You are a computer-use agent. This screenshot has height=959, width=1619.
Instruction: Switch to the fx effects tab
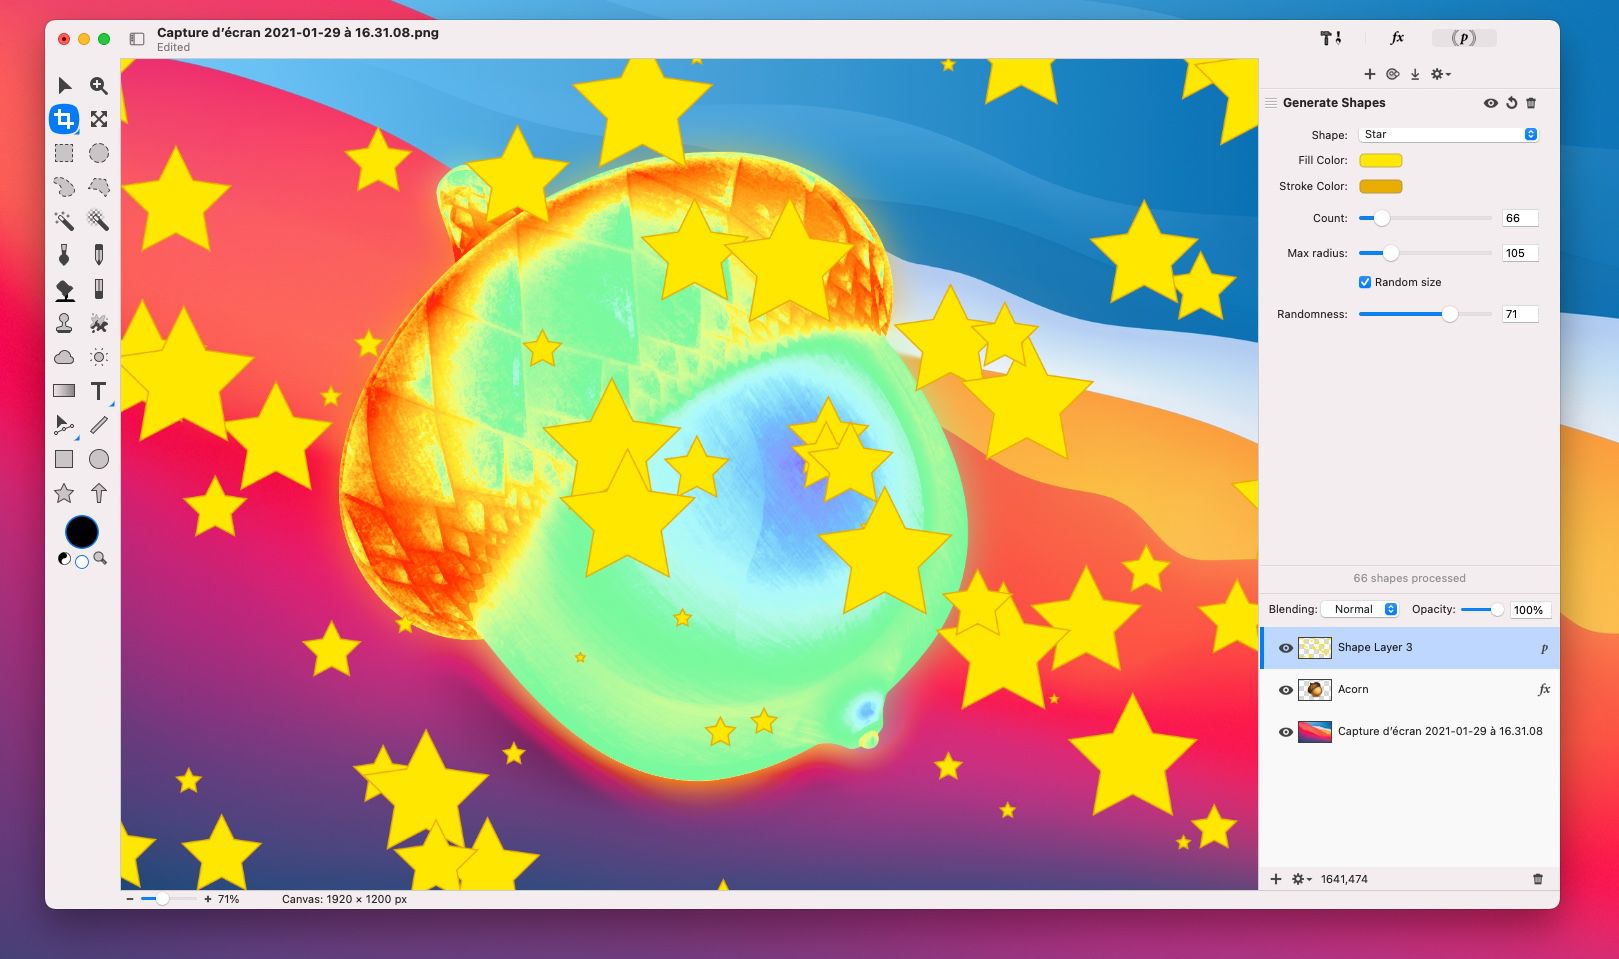[1397, 38]
